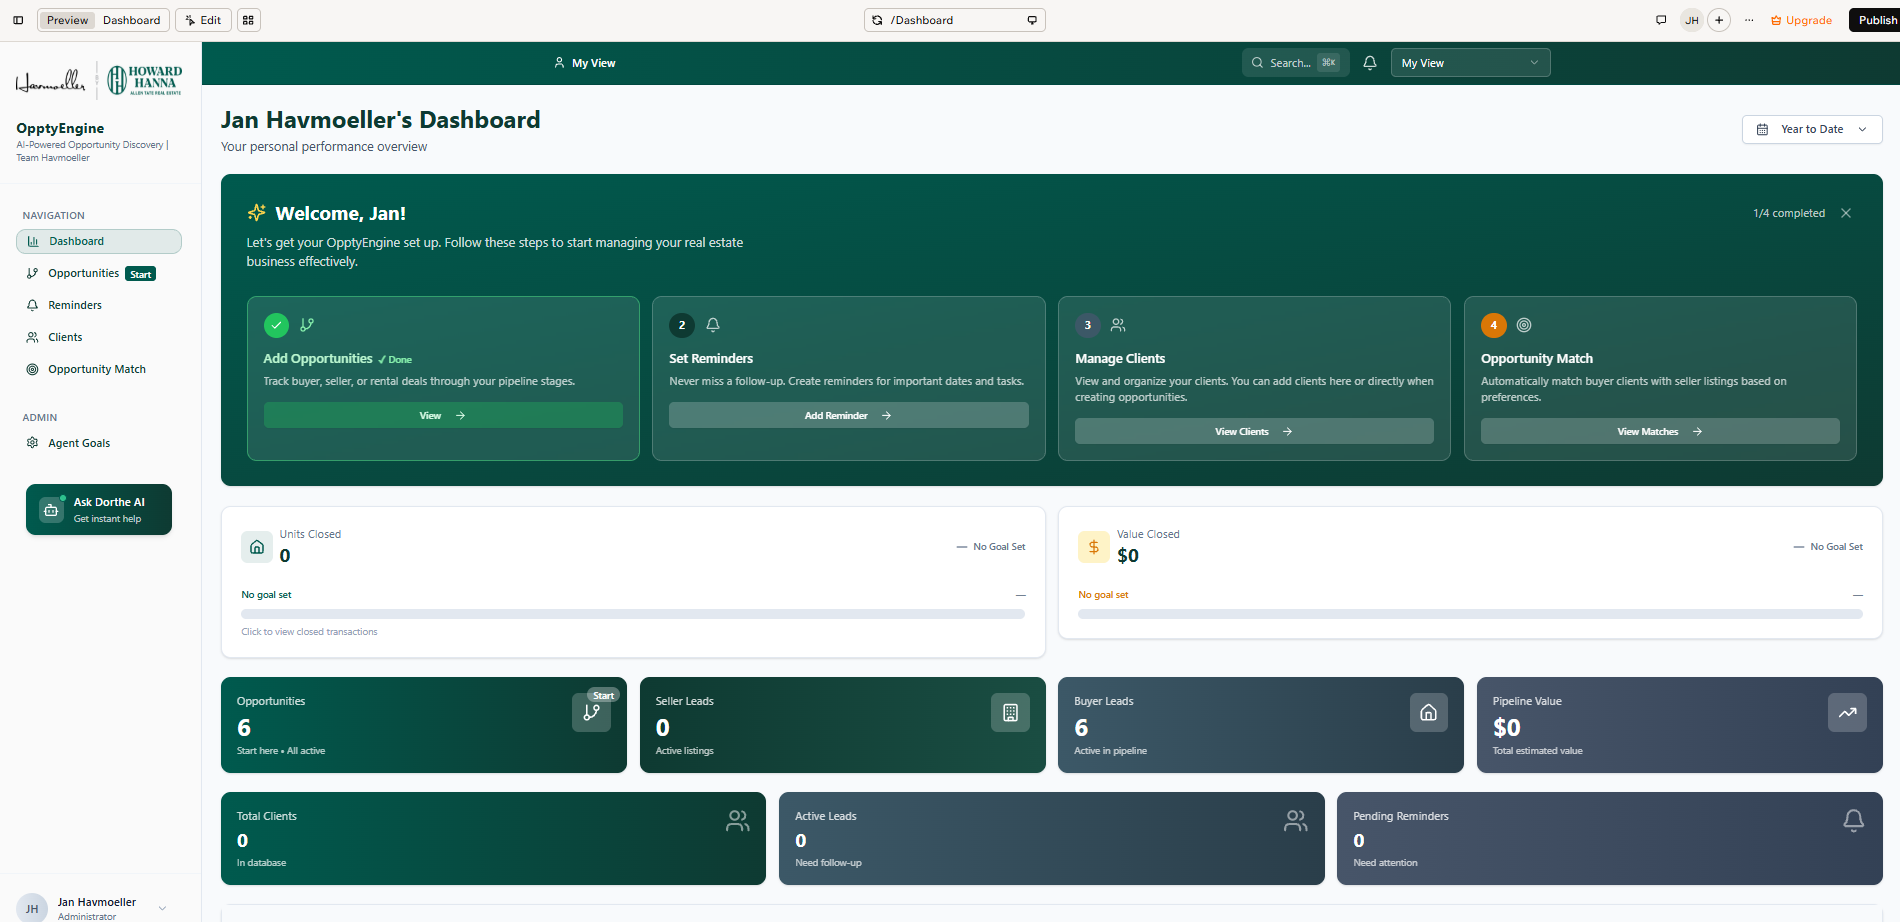Open the Year to Date dropdown

(x=1812, y=129)
